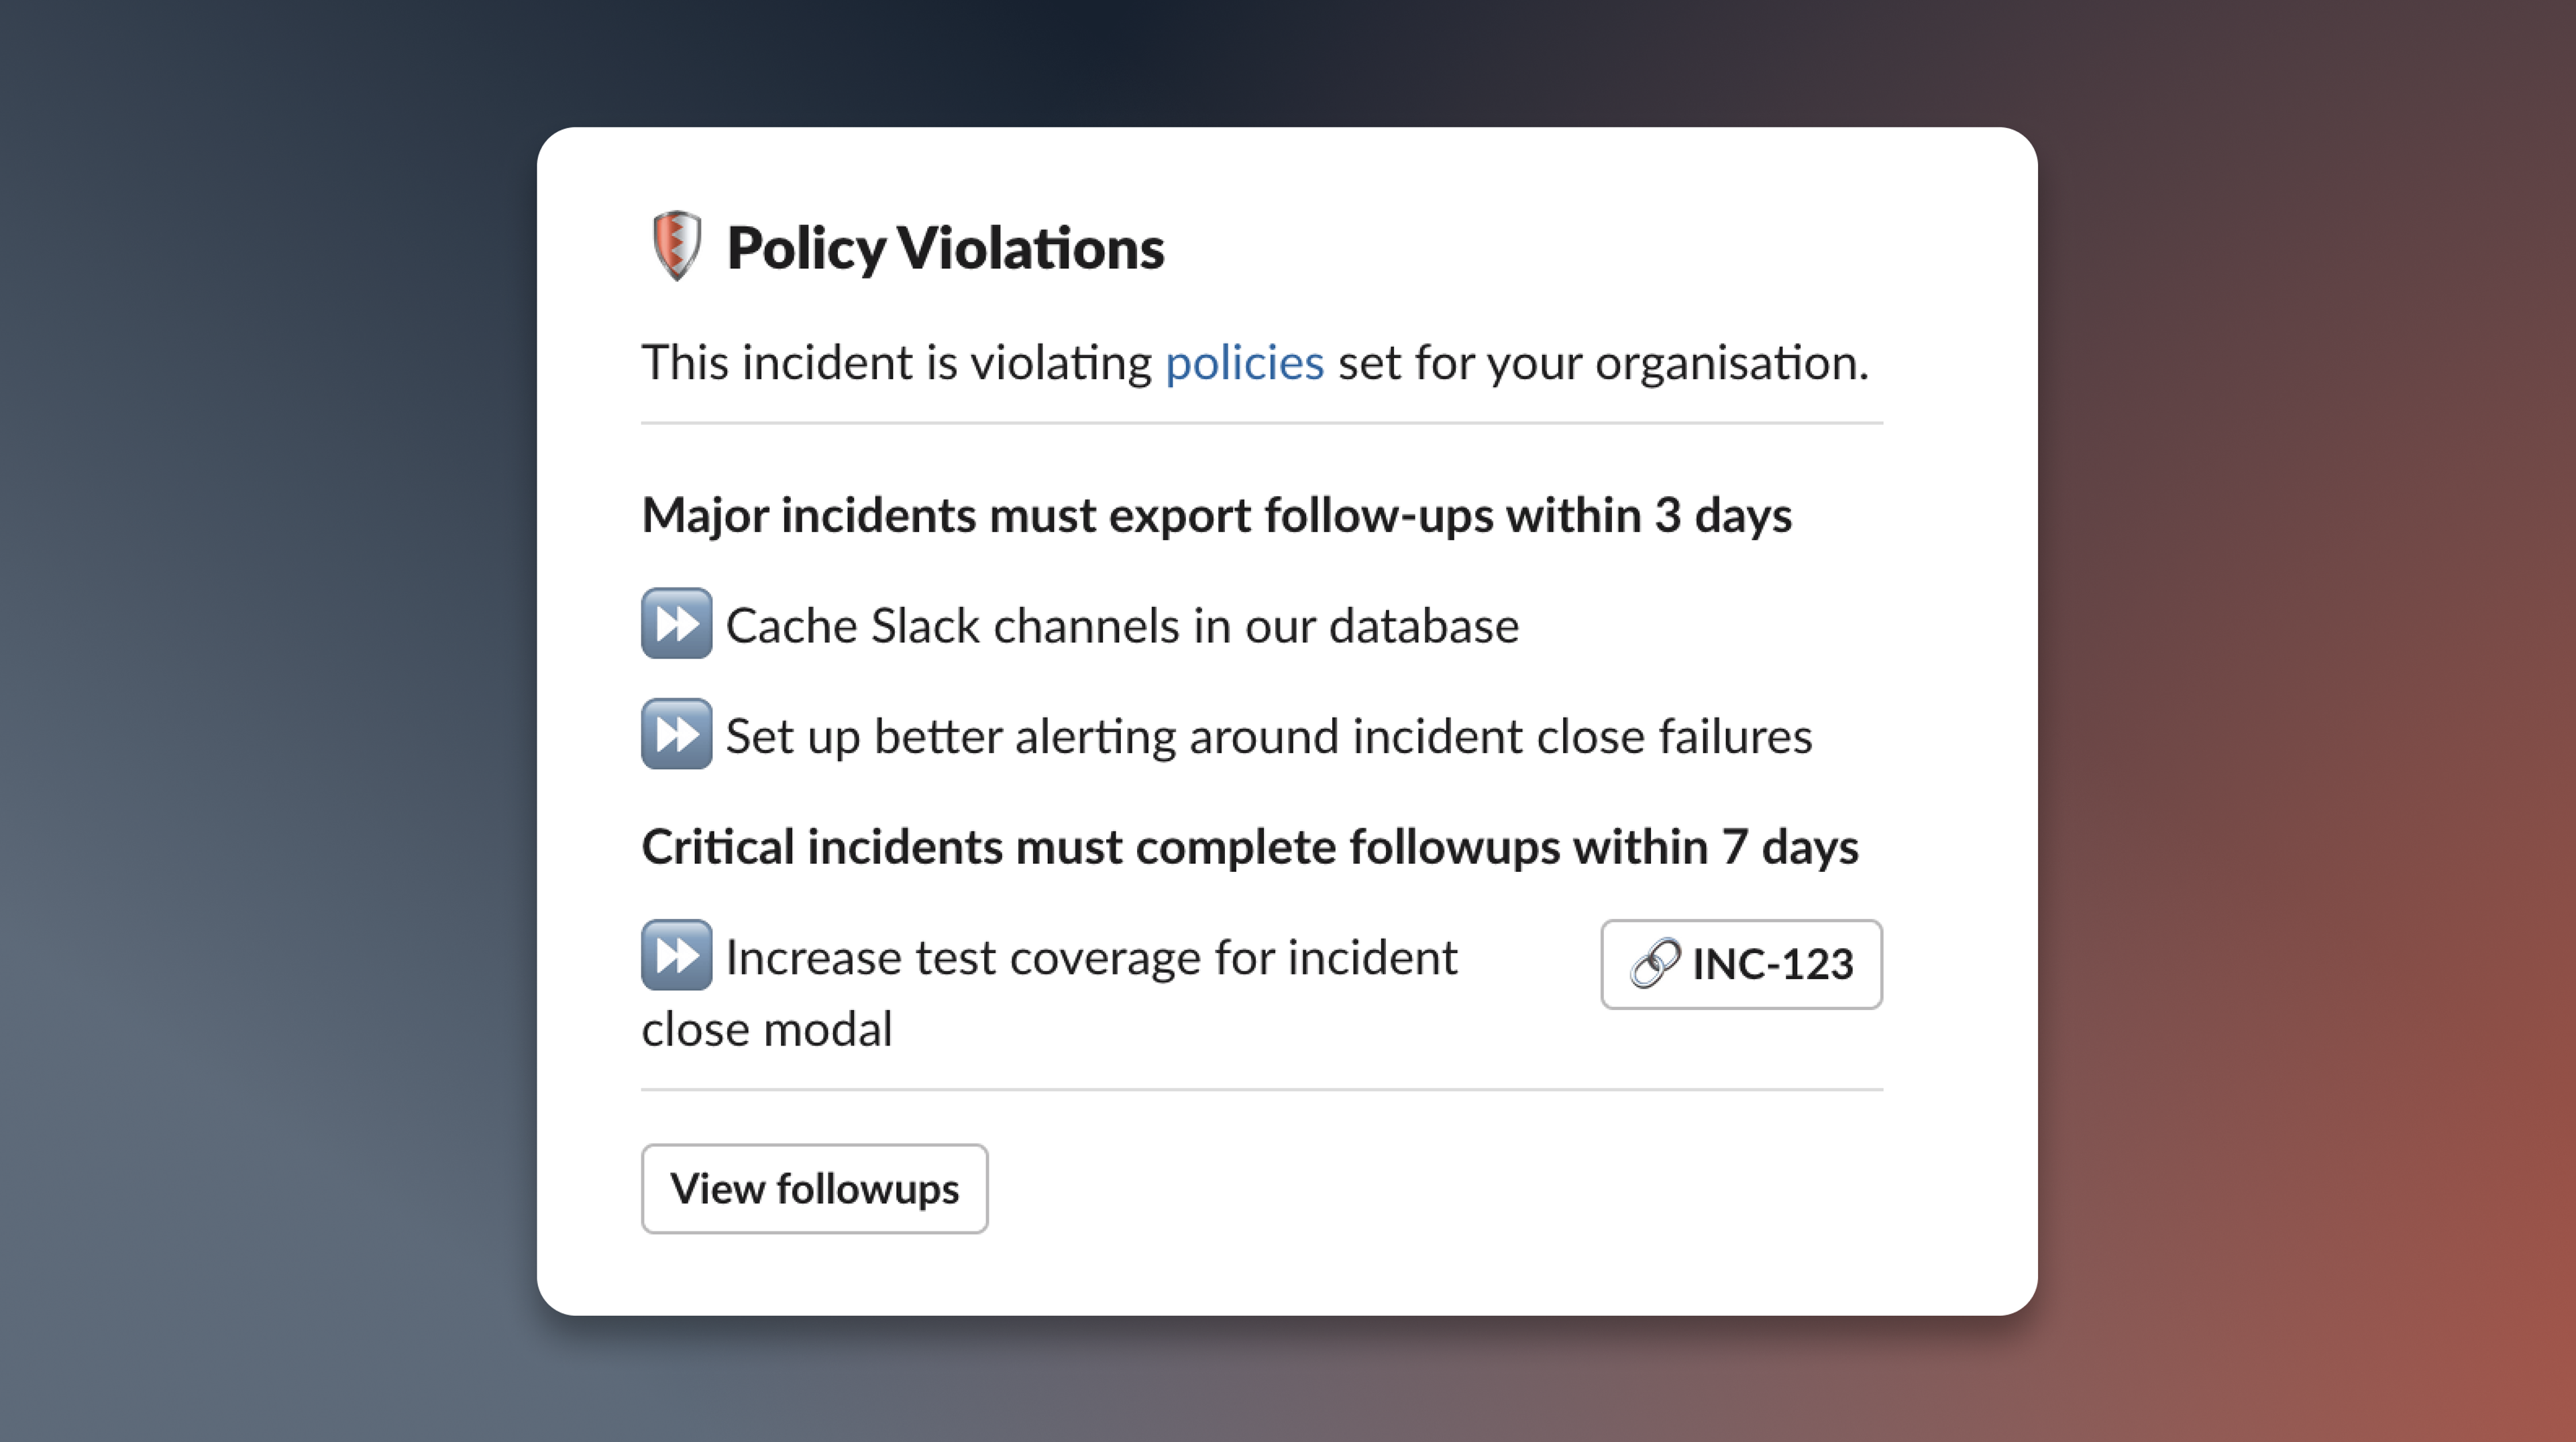This screenshot has width=2576, height=1442.
Task: Click the View followups button
Action: tap(814, 1189)
